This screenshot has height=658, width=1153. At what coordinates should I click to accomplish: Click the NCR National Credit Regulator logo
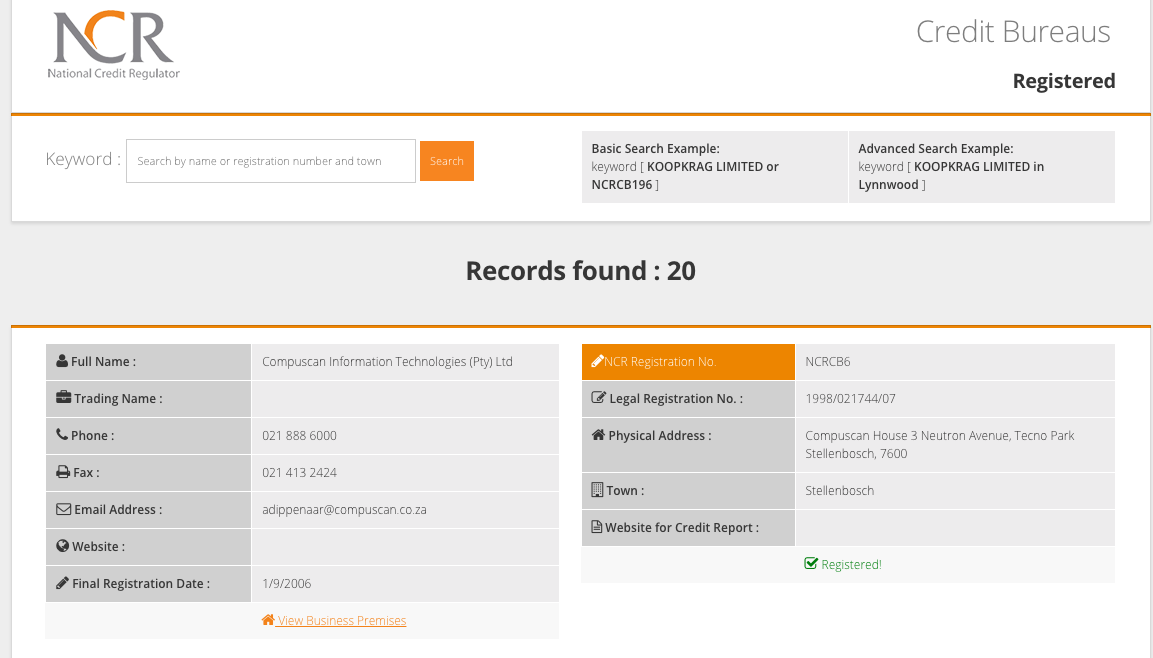coord(113,45)
